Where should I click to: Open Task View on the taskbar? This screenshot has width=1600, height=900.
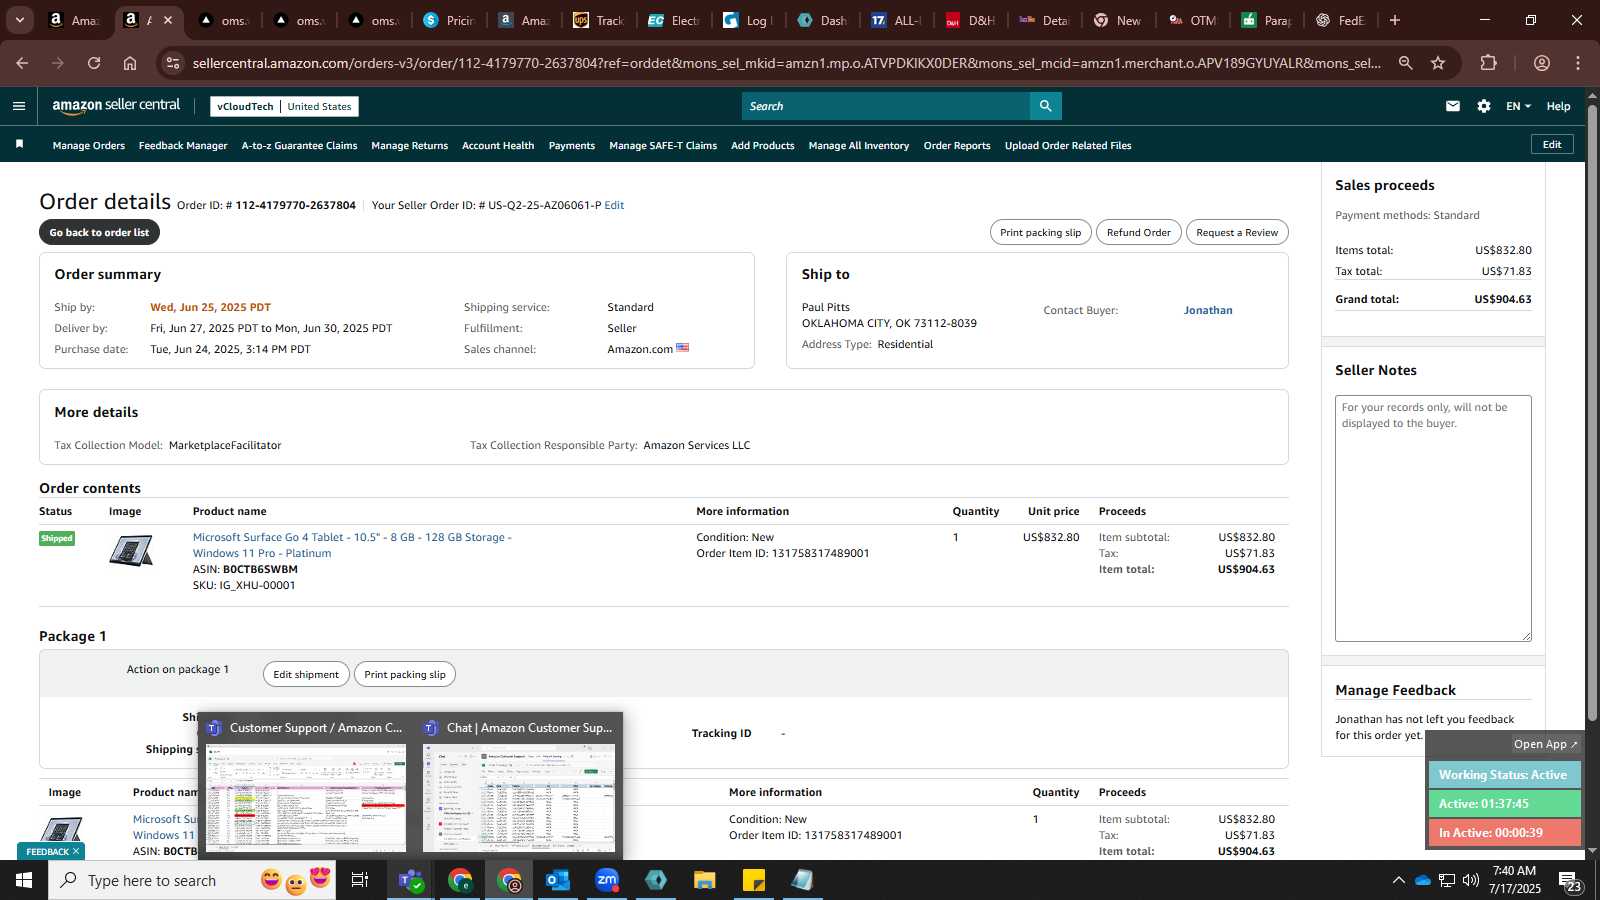[360, 880]
